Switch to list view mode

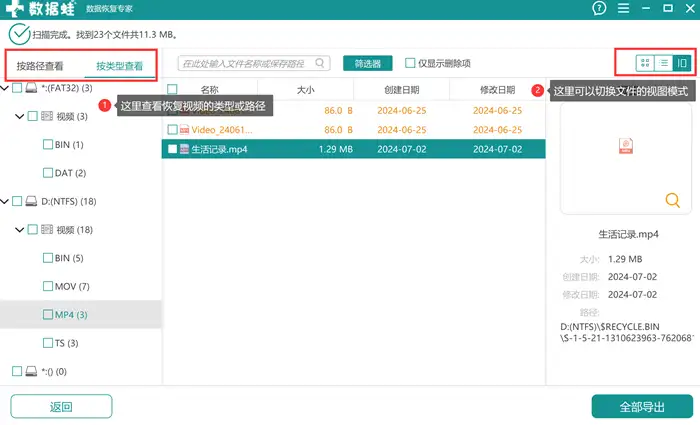pyautogui.click(x=663, y=63)
